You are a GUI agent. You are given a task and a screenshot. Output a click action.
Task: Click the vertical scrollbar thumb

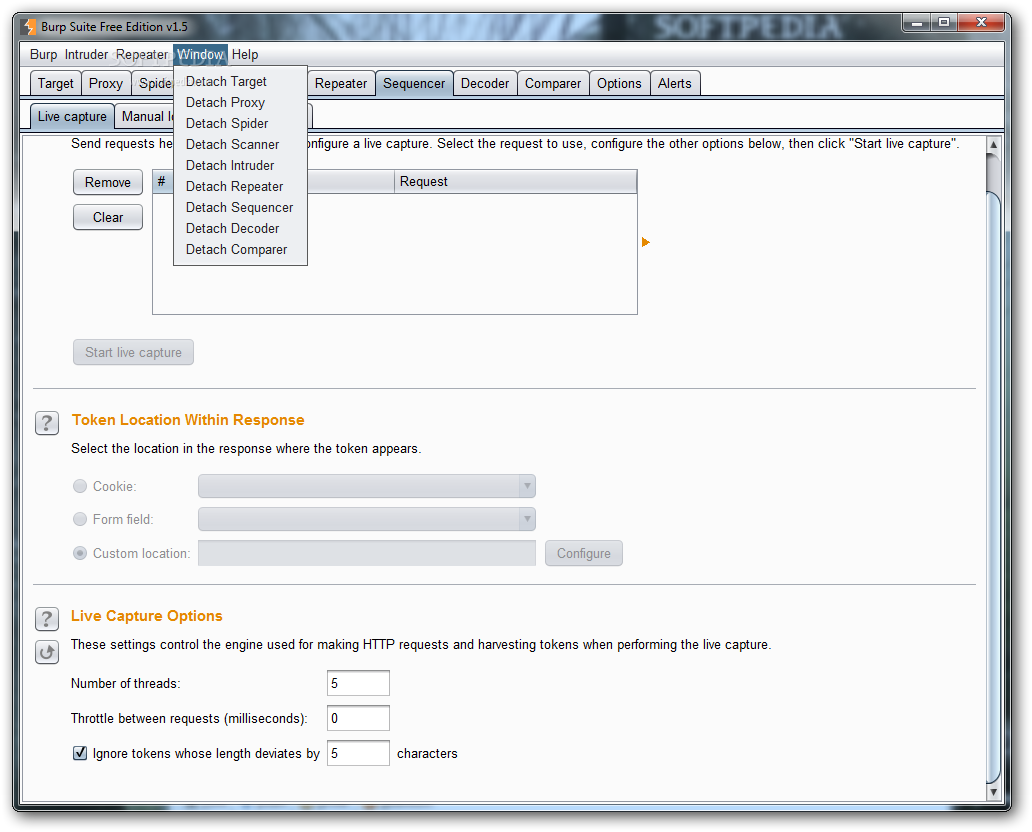pyautogui.click(x=994, y=487)
